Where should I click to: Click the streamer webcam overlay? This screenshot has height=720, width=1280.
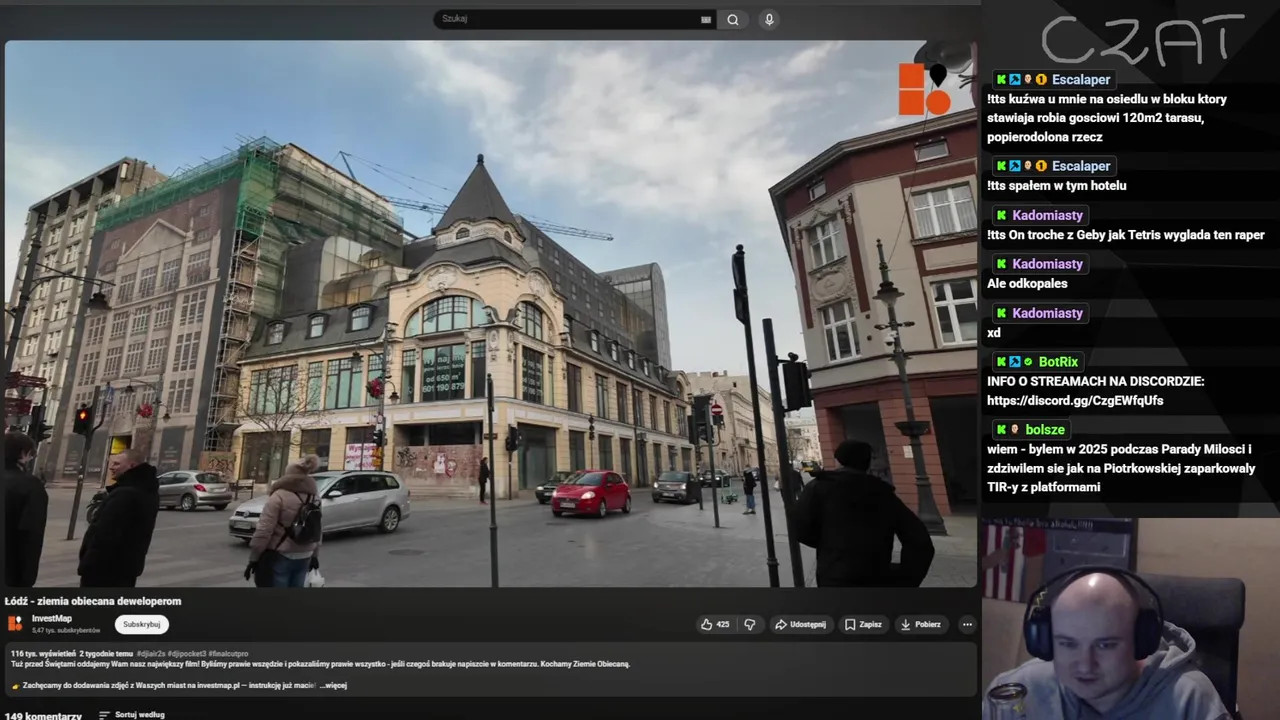point(1131,619)
